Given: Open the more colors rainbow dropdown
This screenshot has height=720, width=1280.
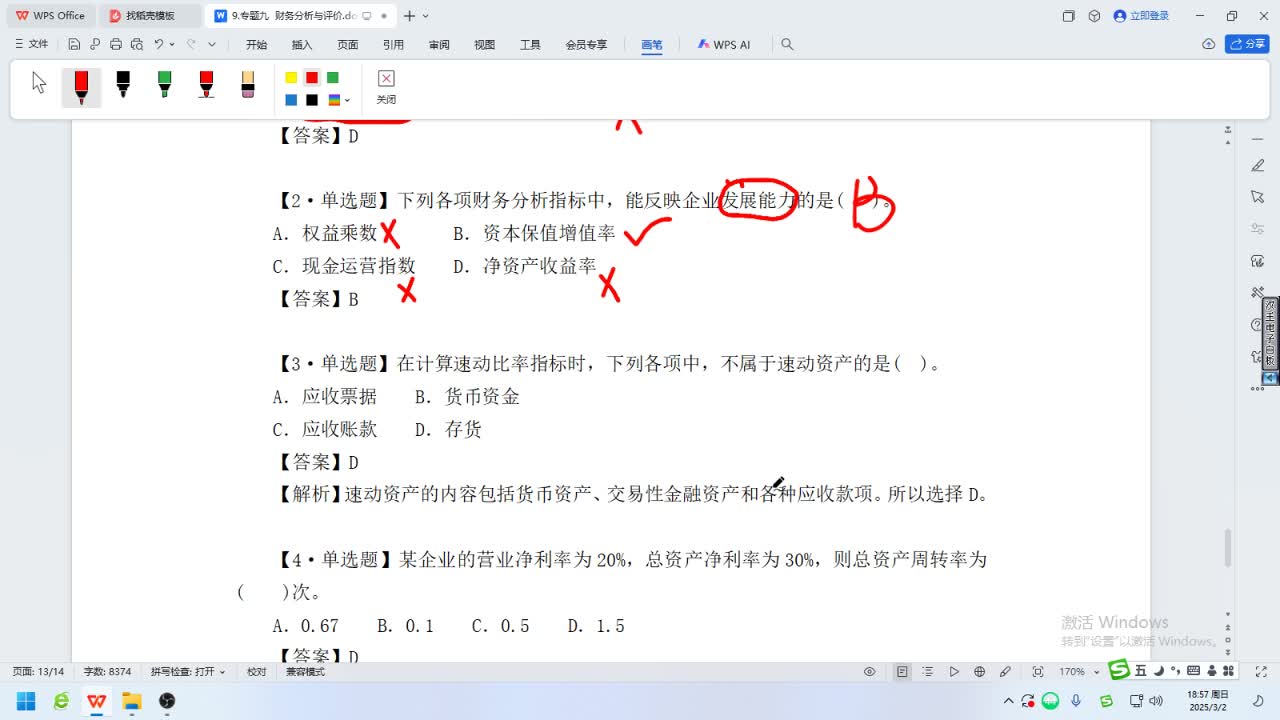Looking at the screenshot, I should tap(339, 100).
